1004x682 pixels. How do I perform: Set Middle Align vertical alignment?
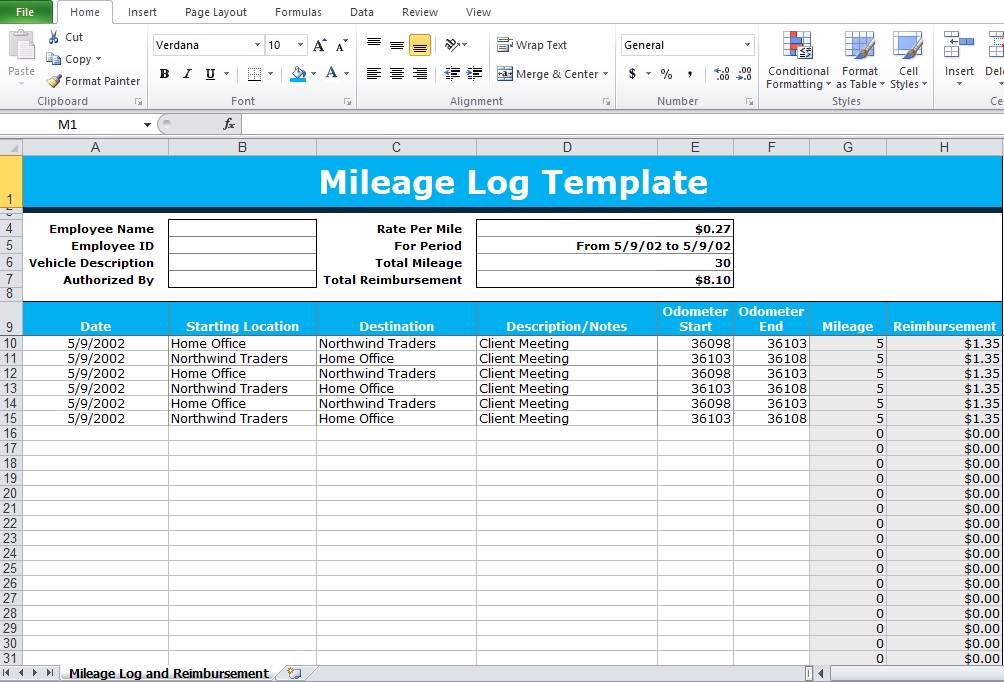pos(397,45)
